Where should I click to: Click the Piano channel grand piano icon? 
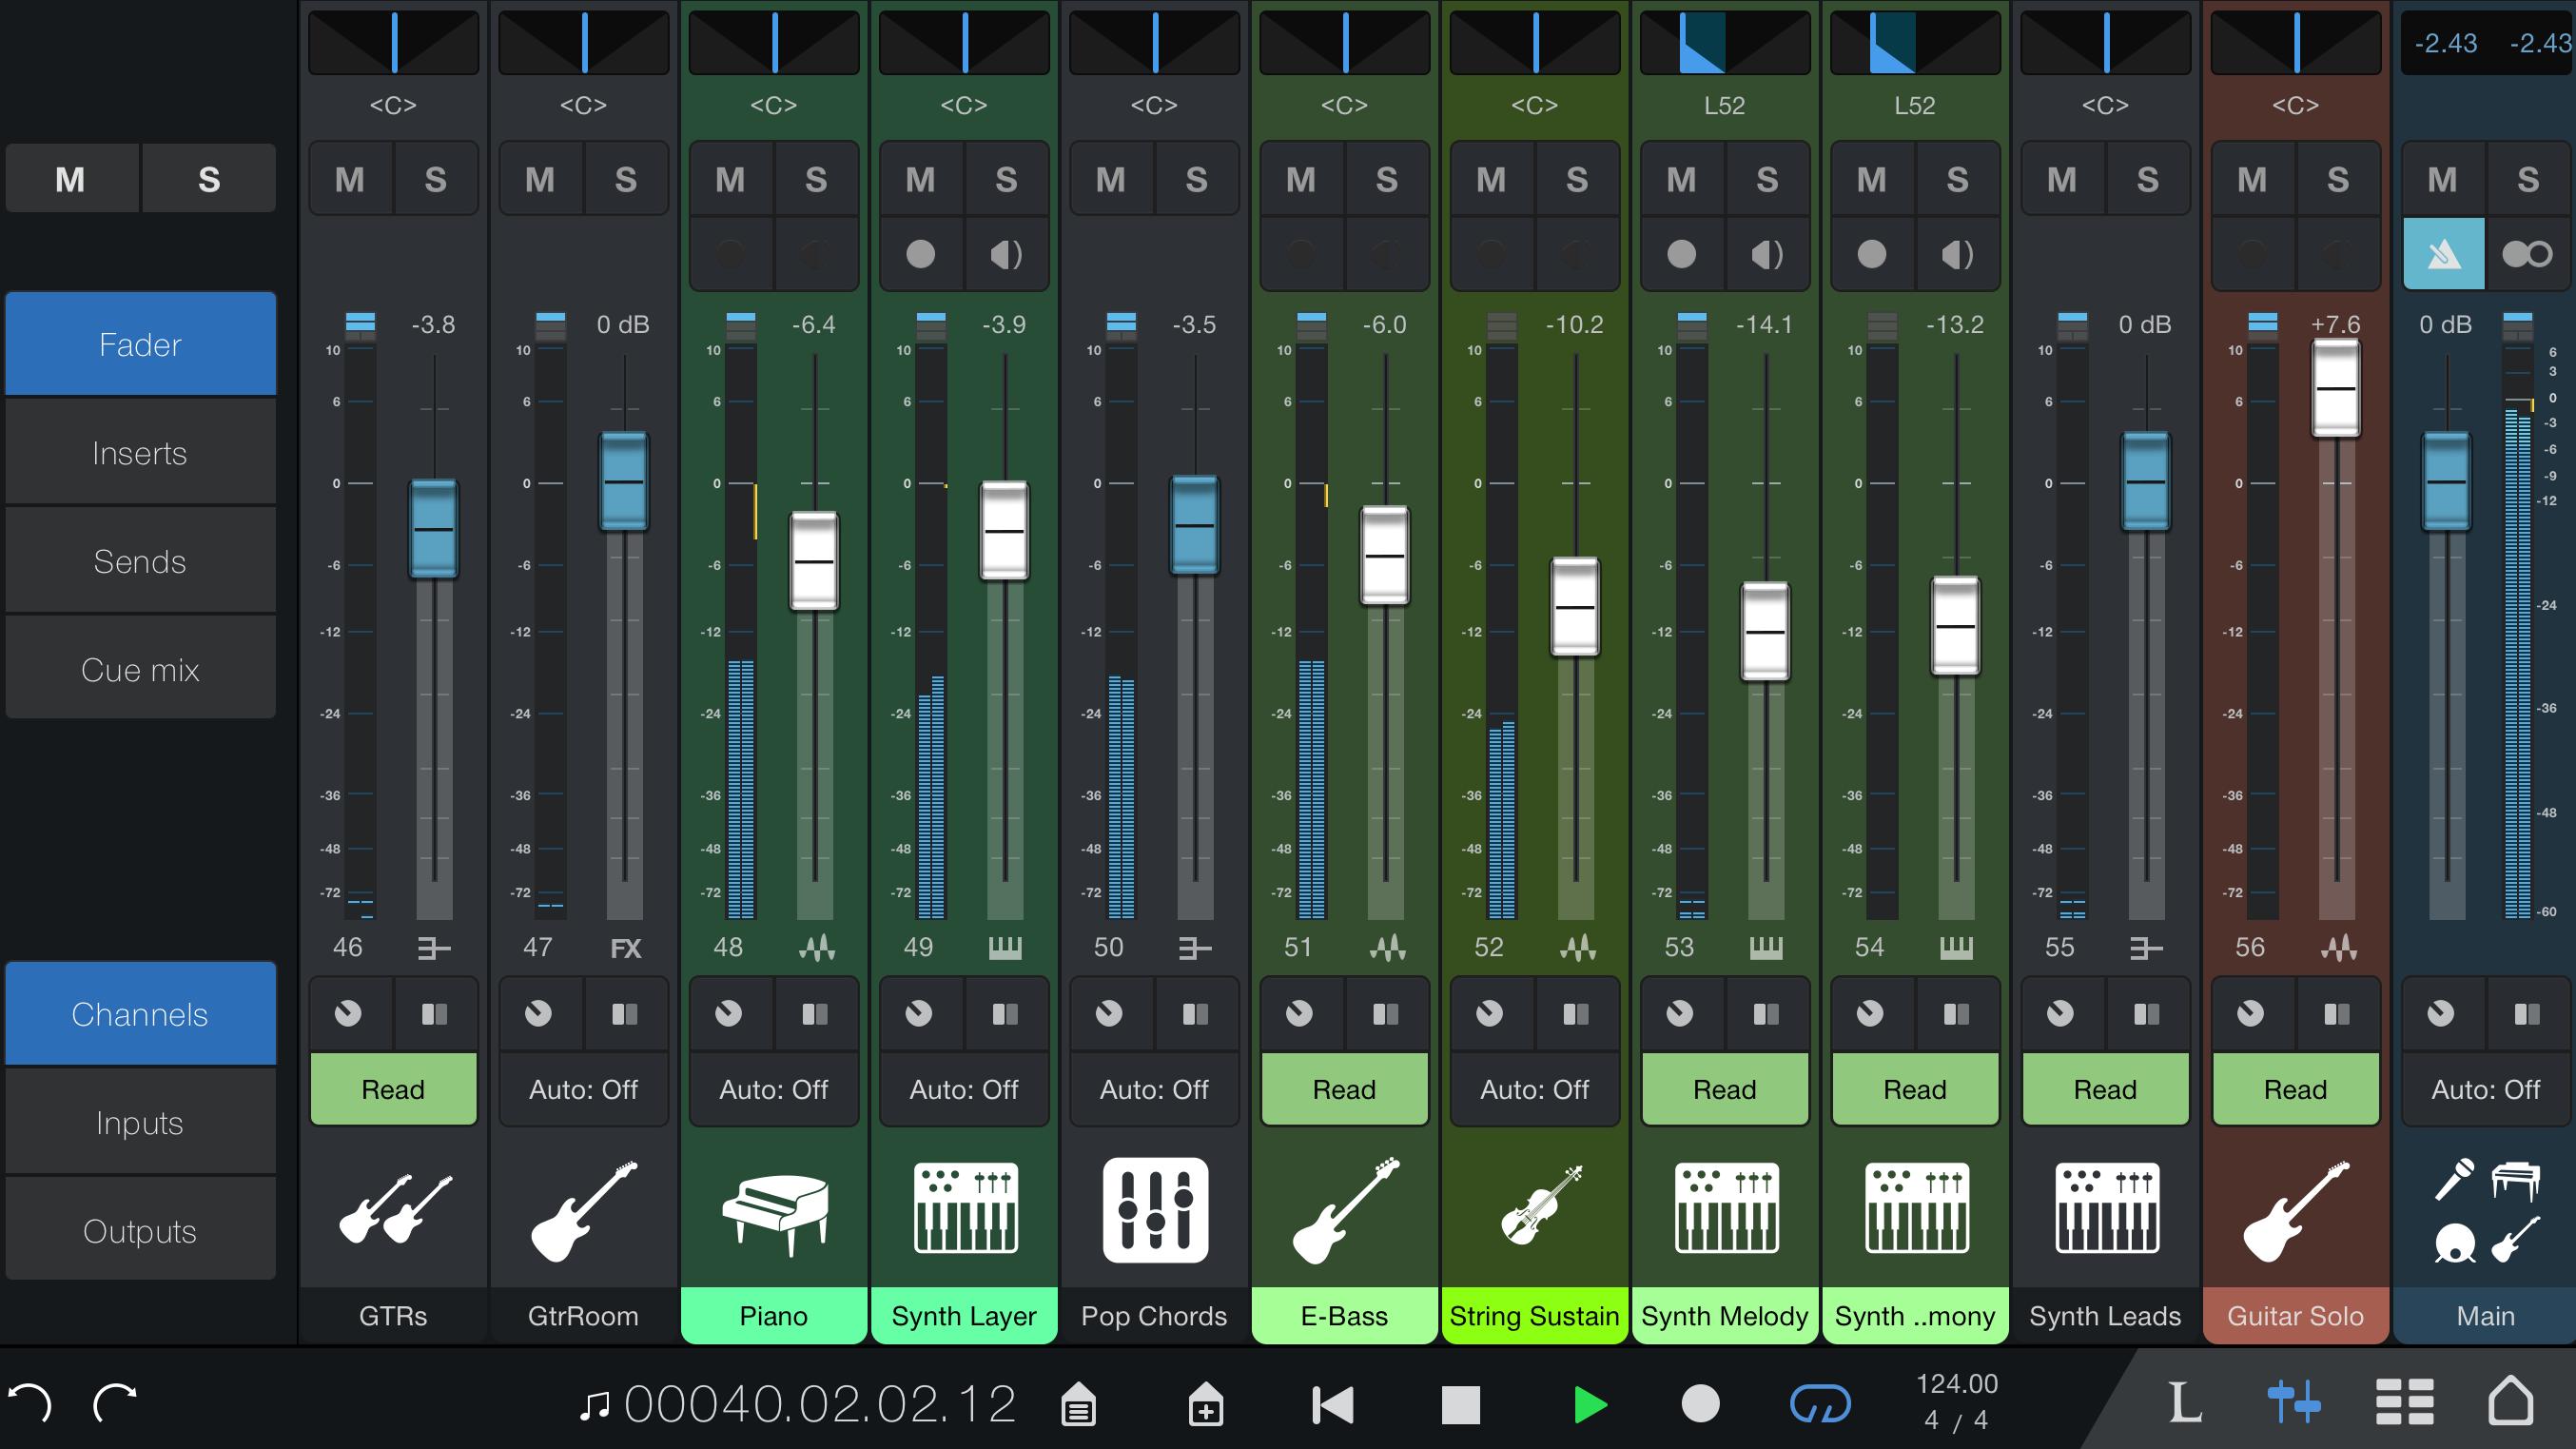774,1208
